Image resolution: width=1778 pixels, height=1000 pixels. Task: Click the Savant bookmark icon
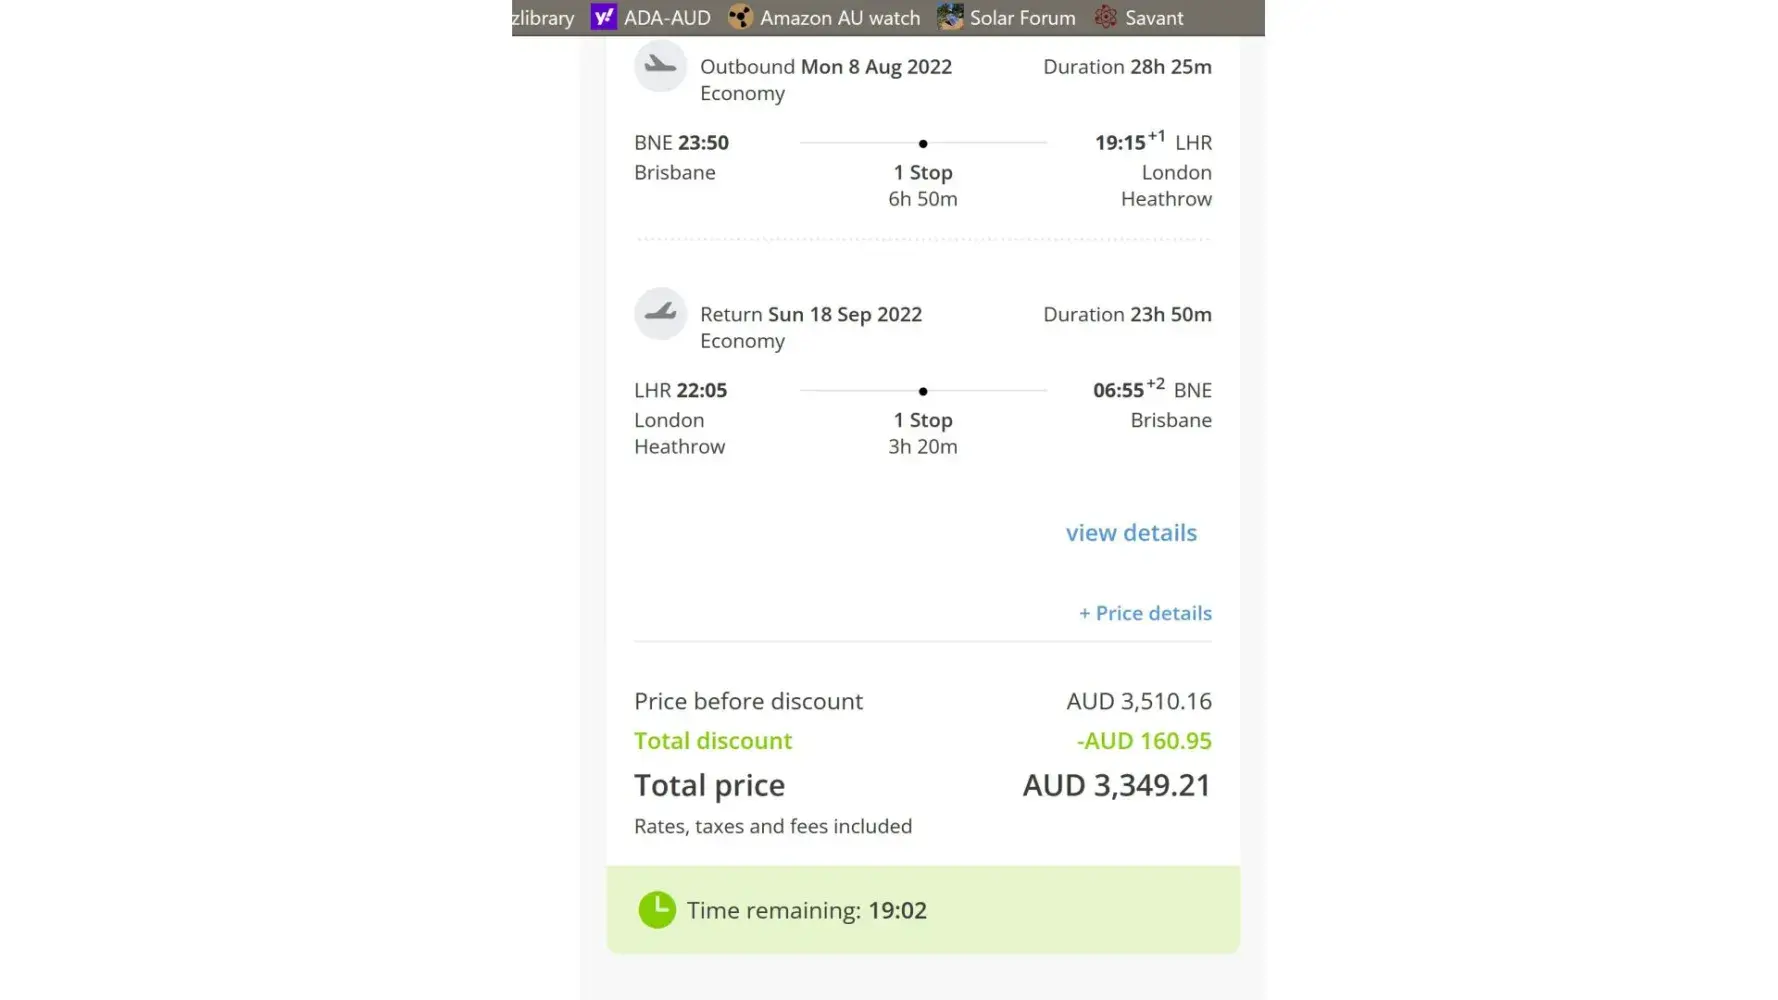[1105, 17]
